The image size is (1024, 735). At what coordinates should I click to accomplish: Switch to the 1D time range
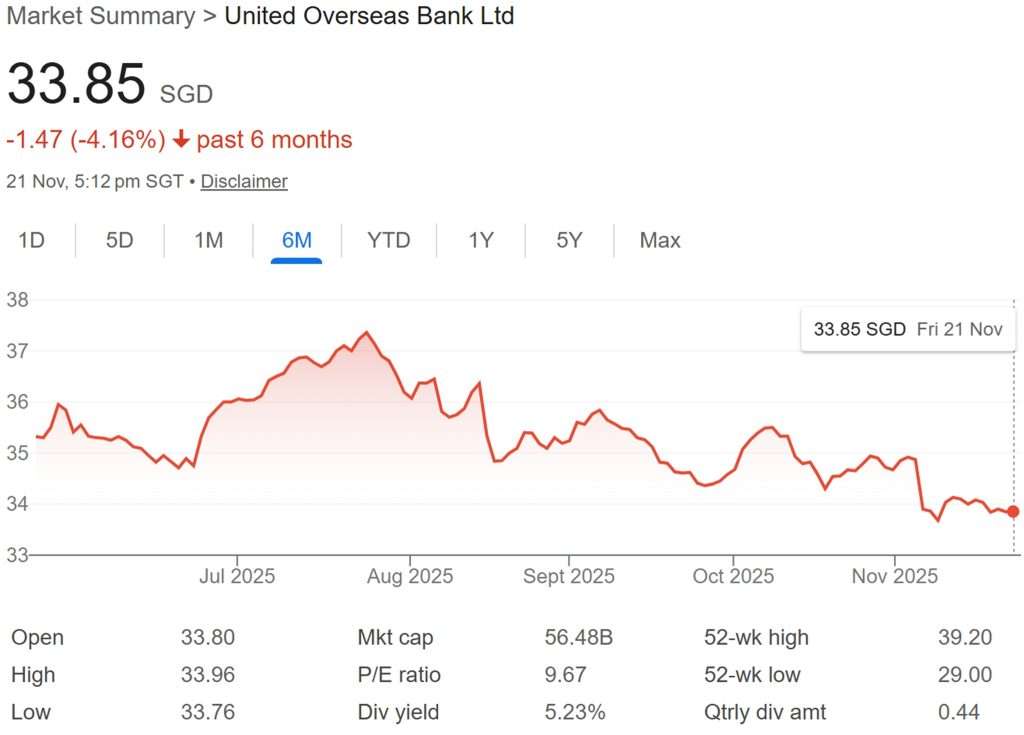coord(31,240)
